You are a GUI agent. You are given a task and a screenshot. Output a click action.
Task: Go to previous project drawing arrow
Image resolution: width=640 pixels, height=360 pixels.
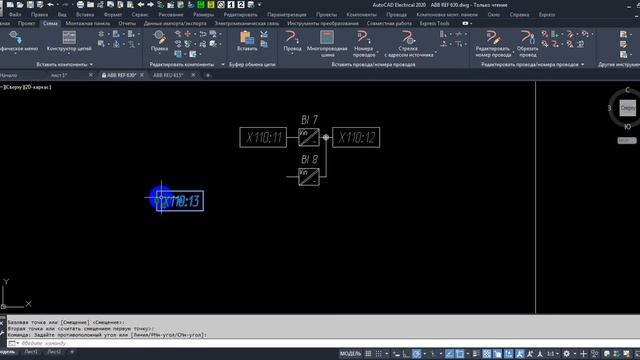141,5
